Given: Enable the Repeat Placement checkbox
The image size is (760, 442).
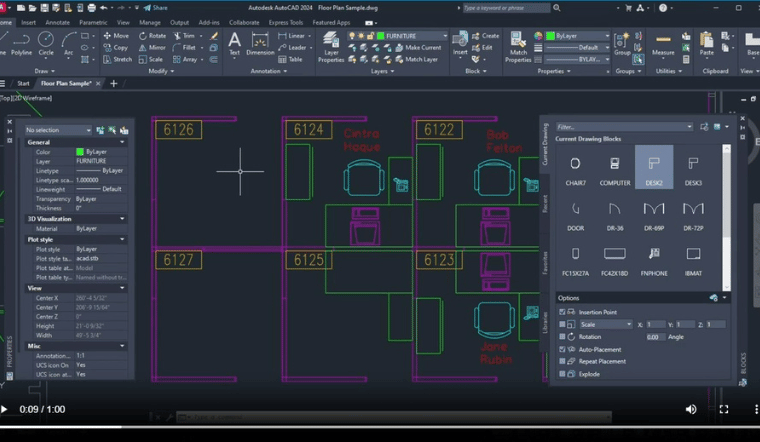Looking at the screenshot, I should tap(562, 361).
